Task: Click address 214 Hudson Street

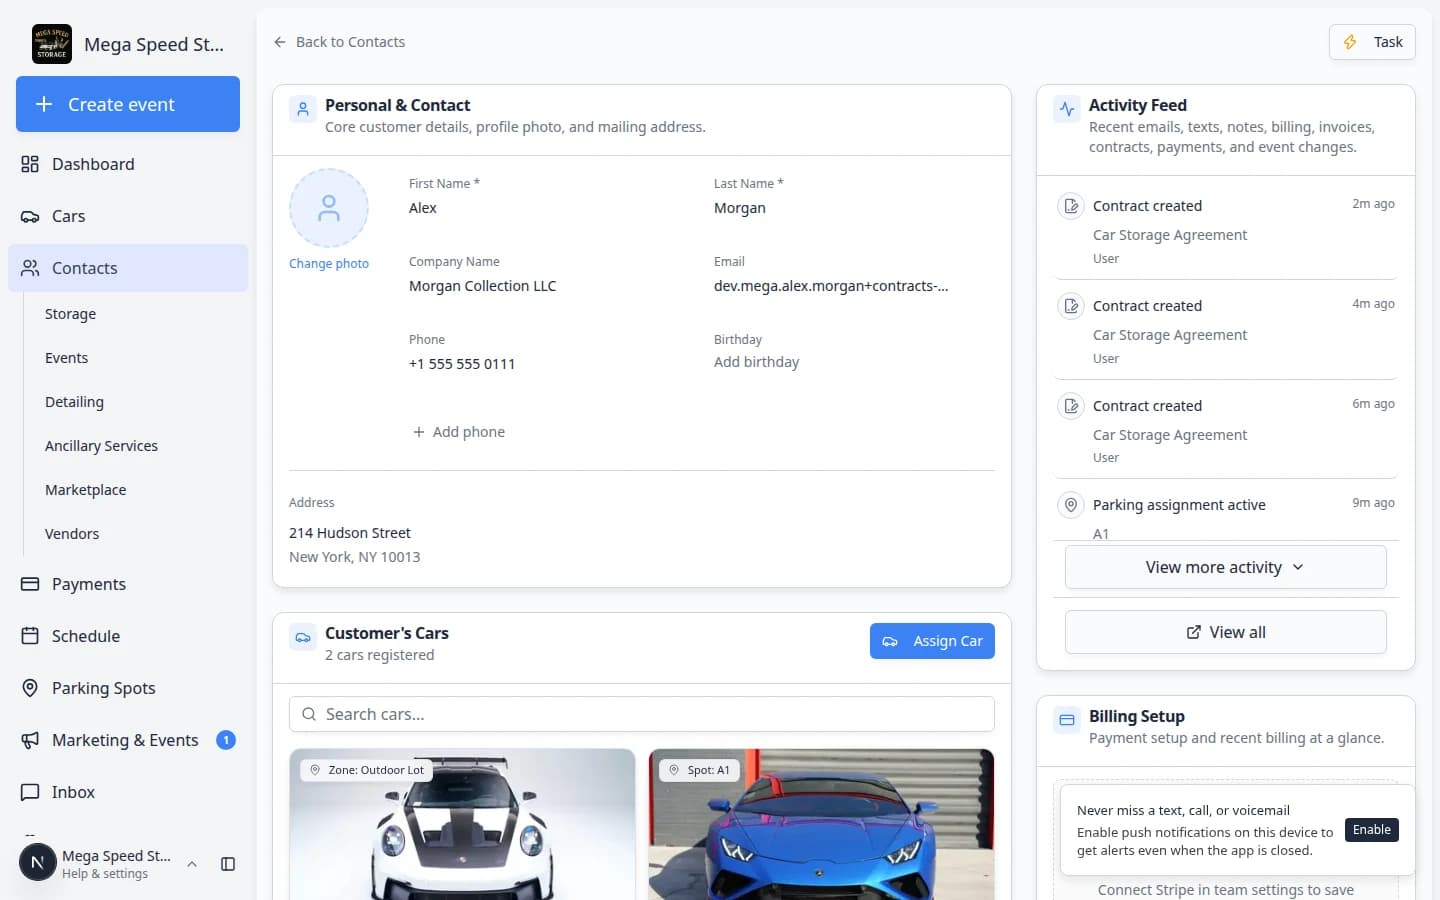Action: tap(350, 533)
